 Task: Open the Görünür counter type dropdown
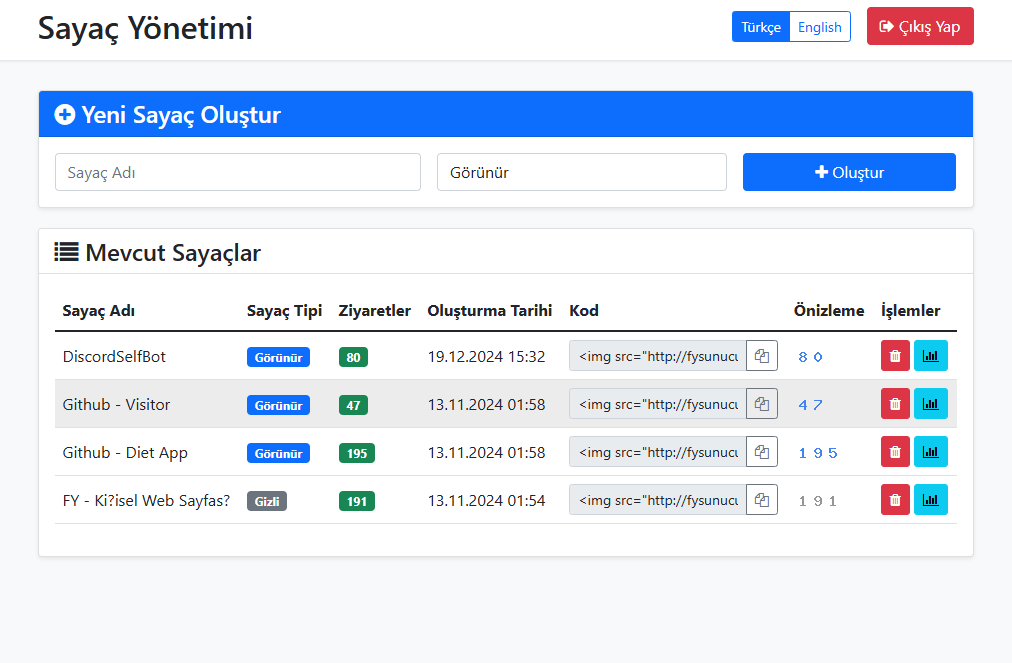tap(582, 172)
